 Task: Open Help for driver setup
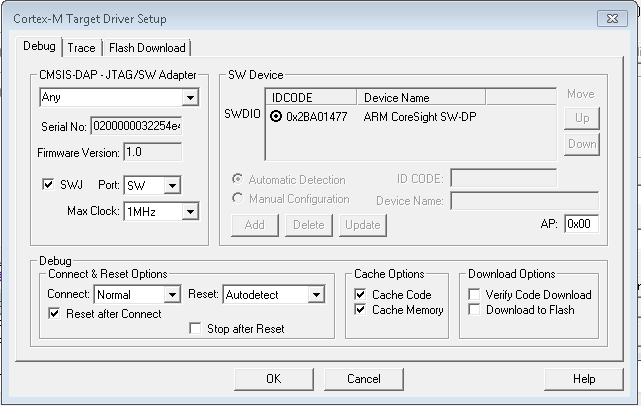pyautogui.click(x=584, y=379)
